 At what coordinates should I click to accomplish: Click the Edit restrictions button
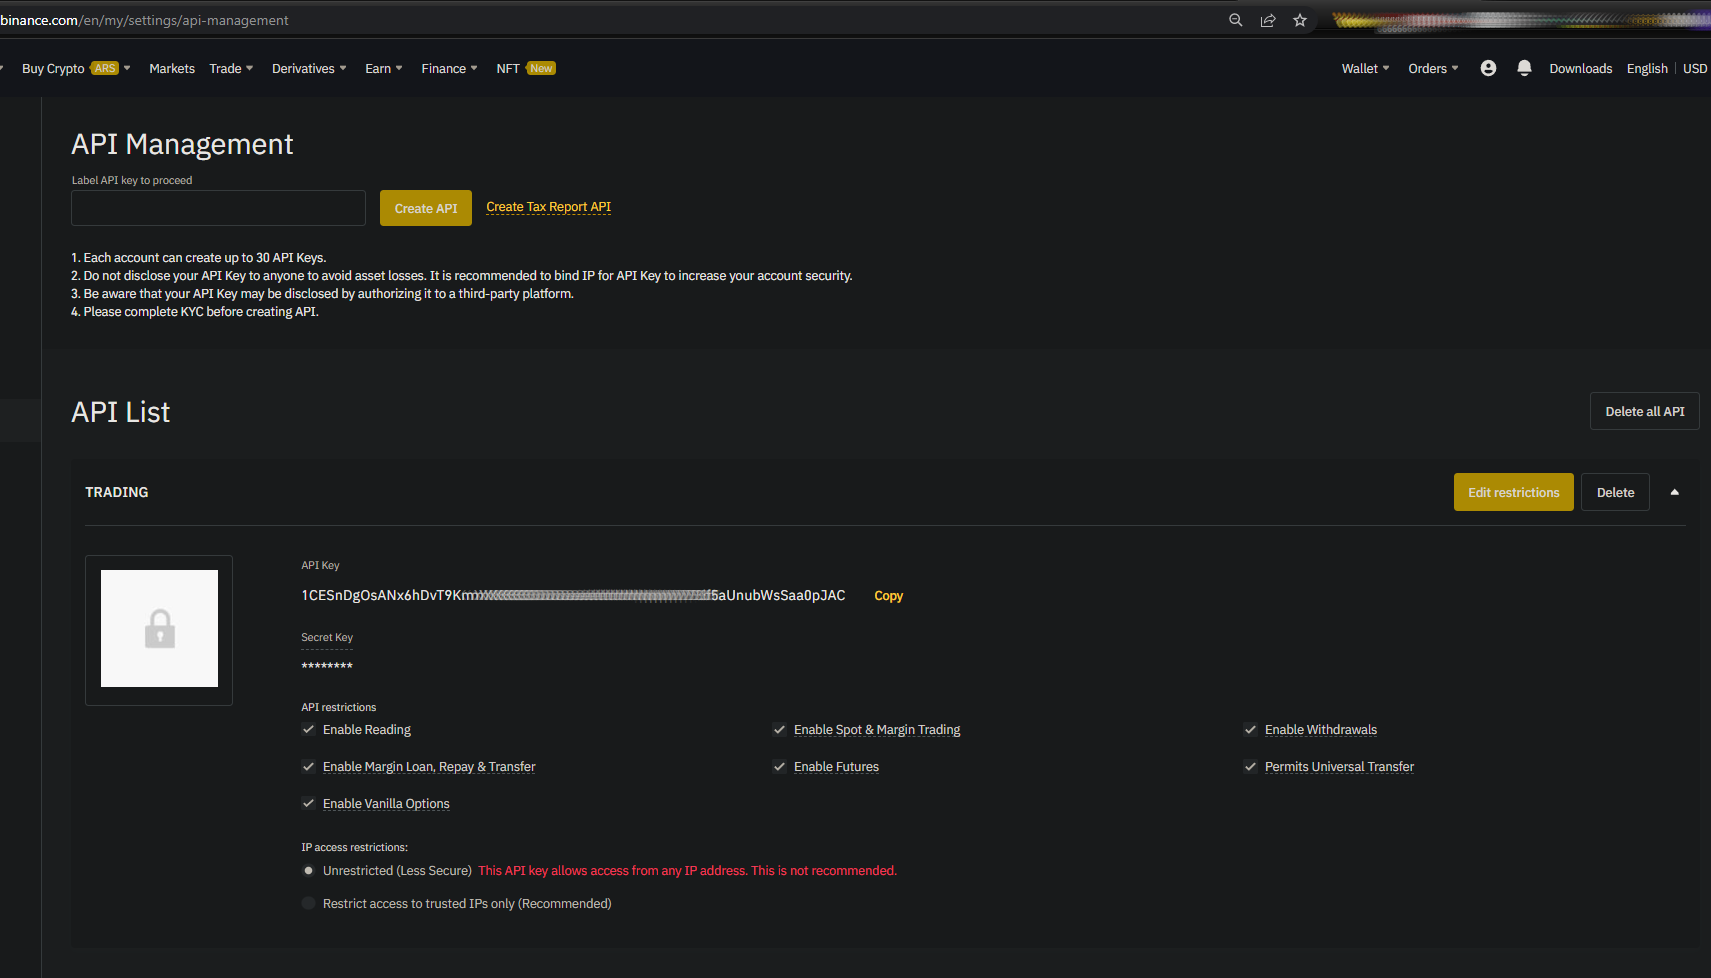(x=1513, y=492)
